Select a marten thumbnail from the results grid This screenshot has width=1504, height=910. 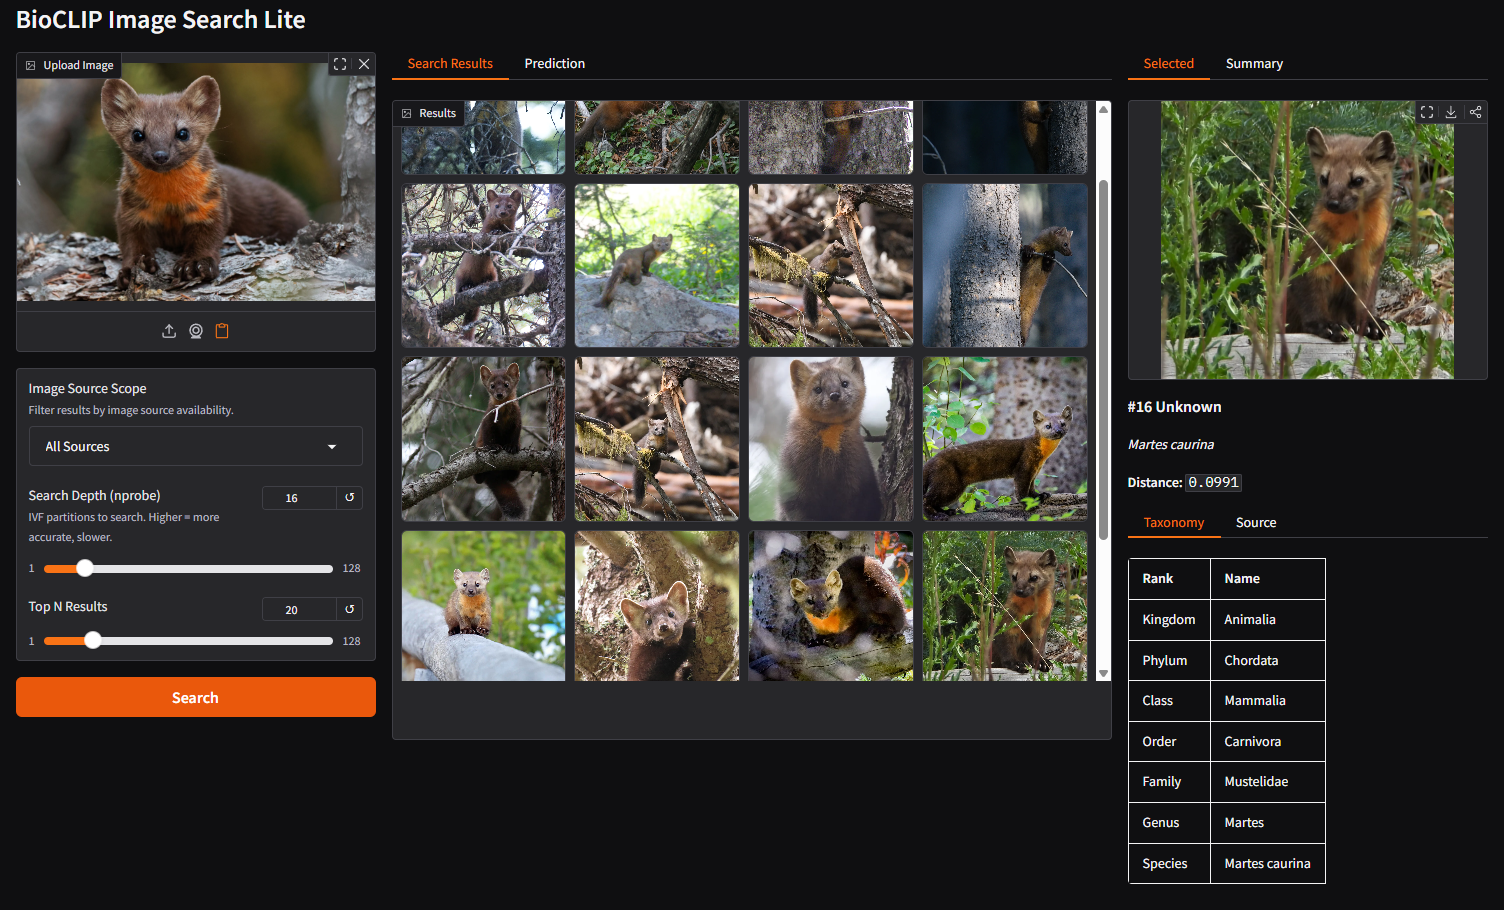(657, 265)
